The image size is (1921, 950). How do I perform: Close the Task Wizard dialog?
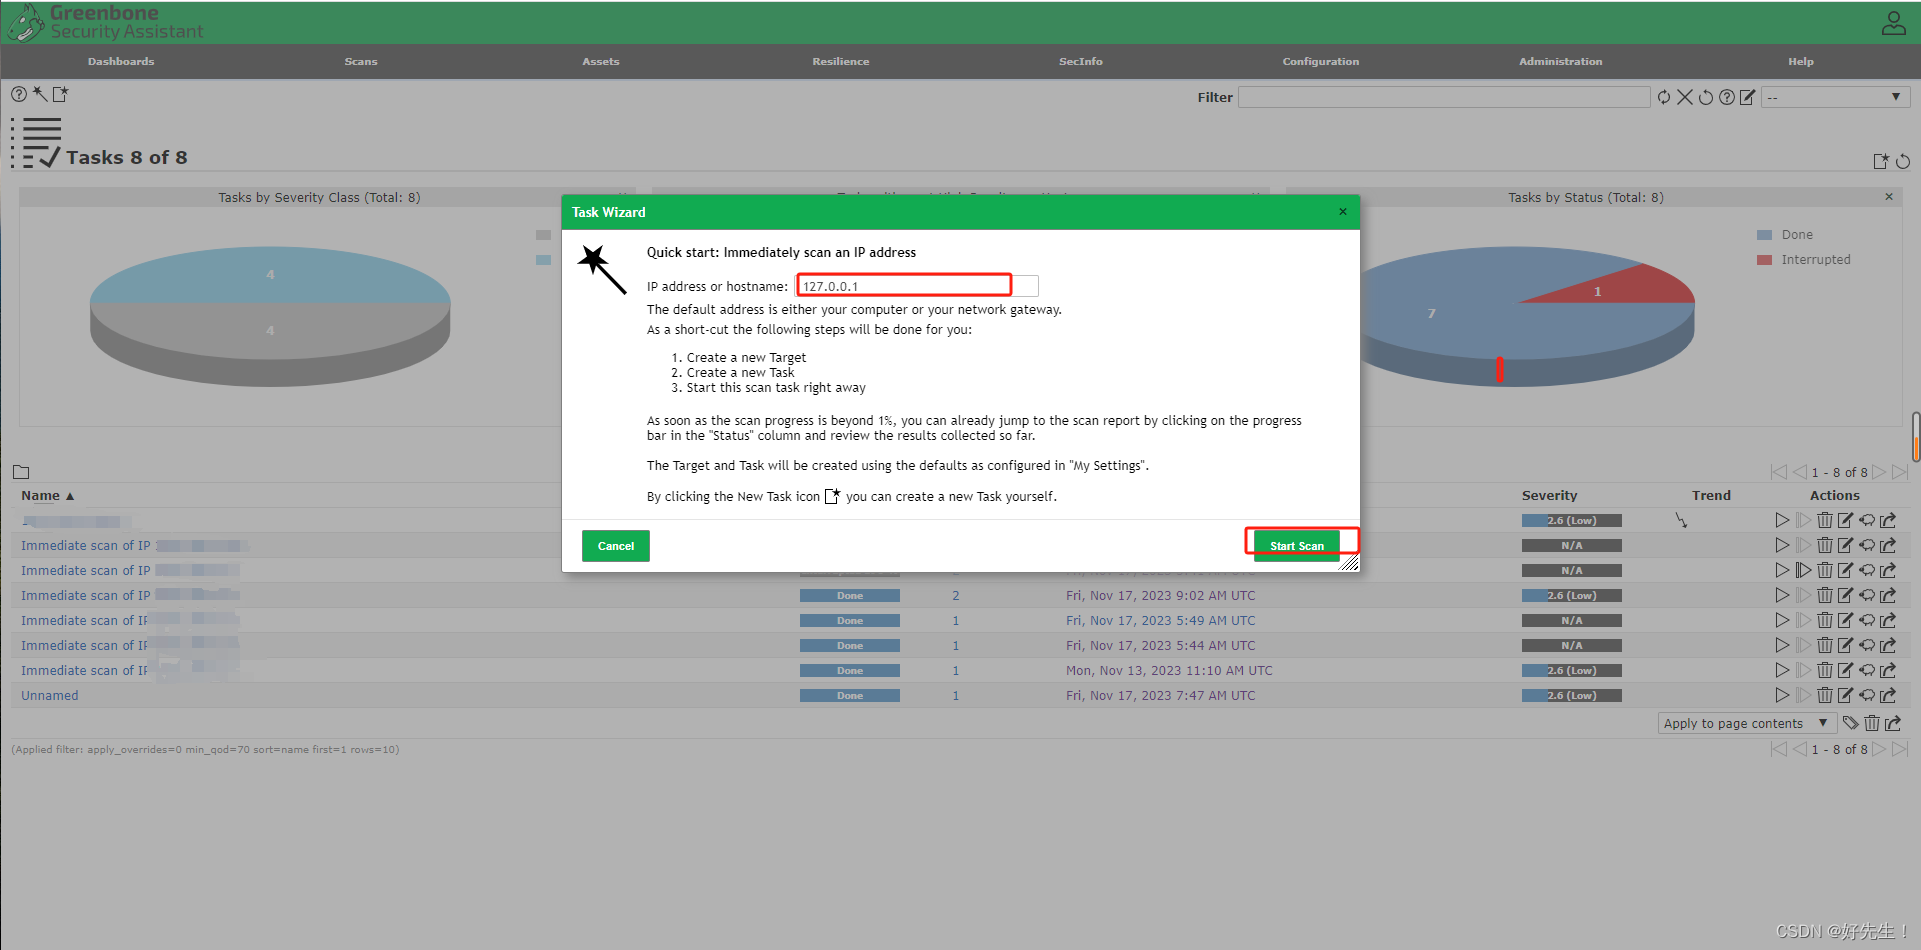coord(1343,211)
